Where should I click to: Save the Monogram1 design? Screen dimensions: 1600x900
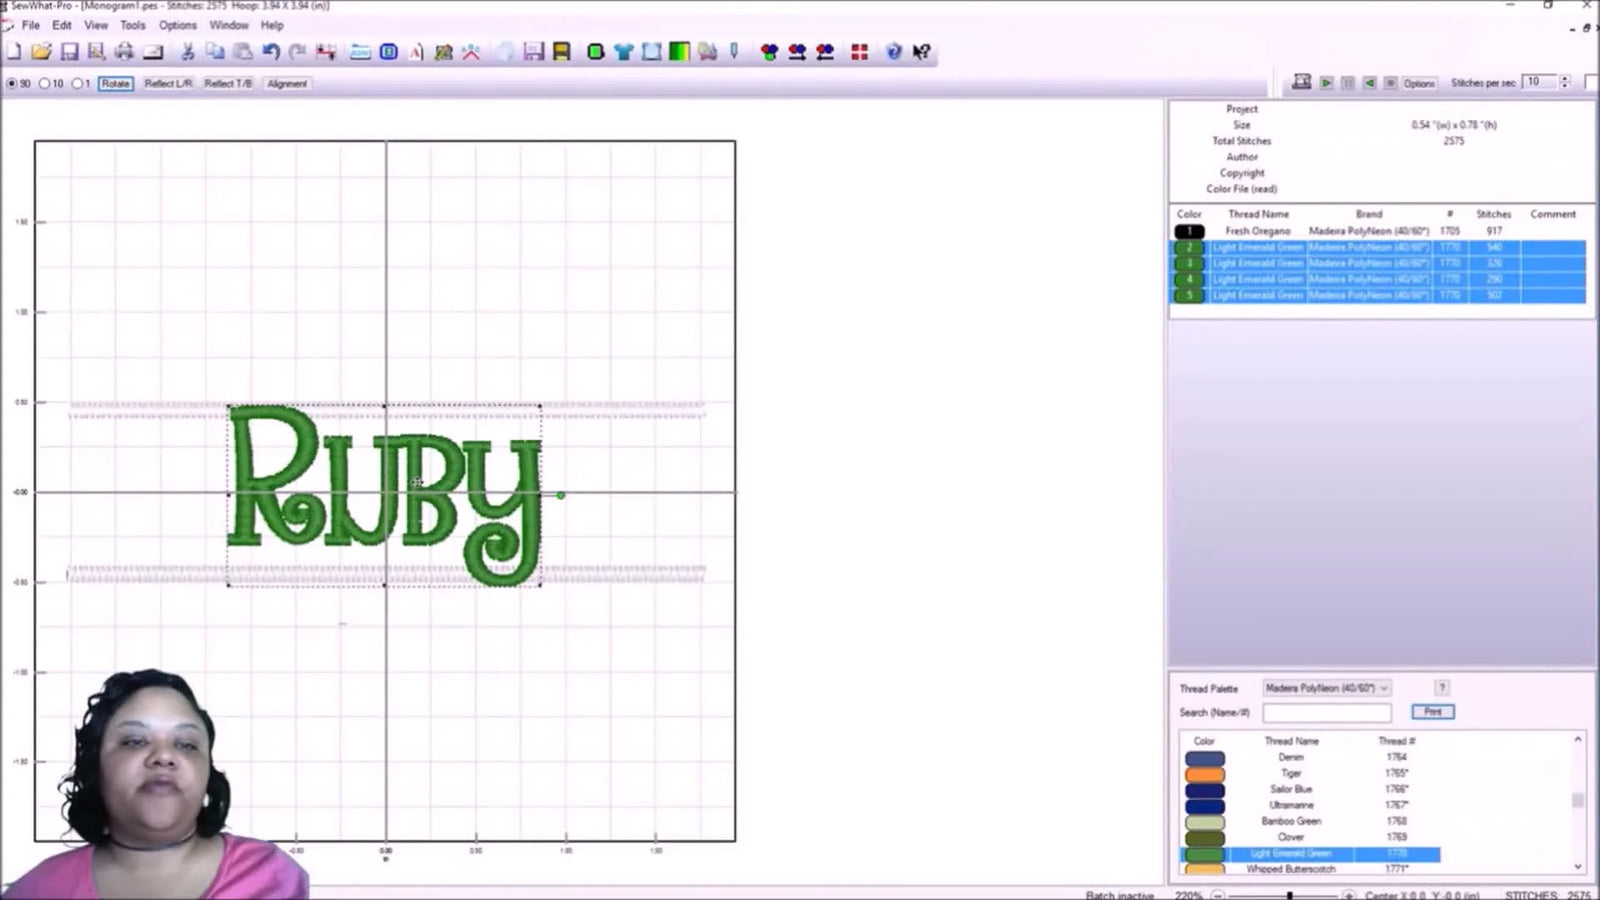pyautogui.click(x=70, y=52)
